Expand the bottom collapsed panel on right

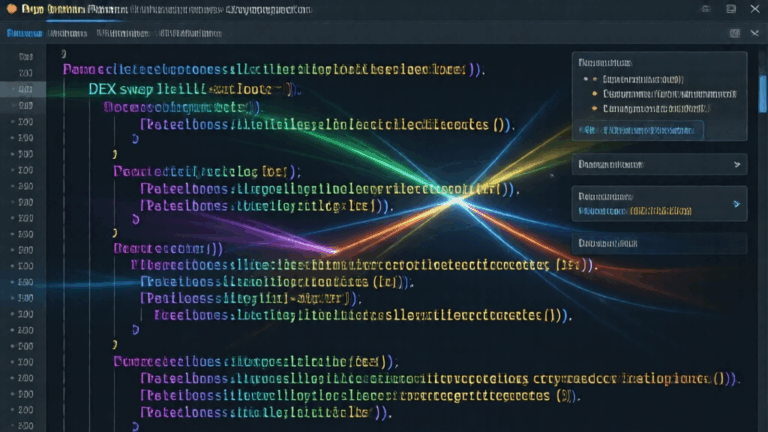click(x=658, y=243)
